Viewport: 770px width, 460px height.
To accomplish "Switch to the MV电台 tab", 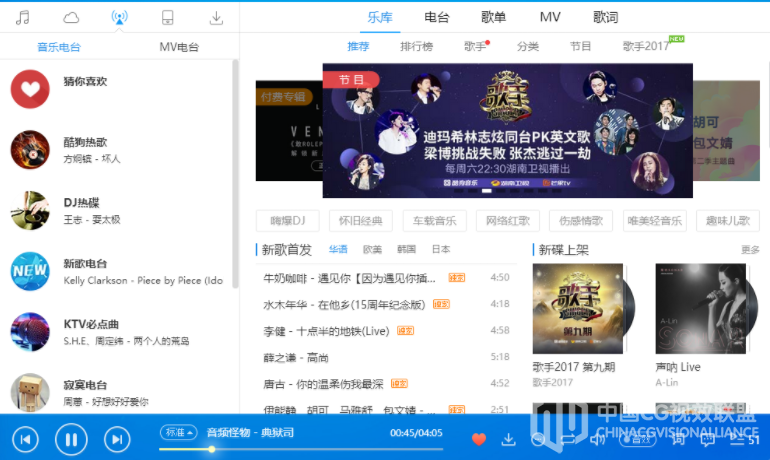I will pos(179,47).
